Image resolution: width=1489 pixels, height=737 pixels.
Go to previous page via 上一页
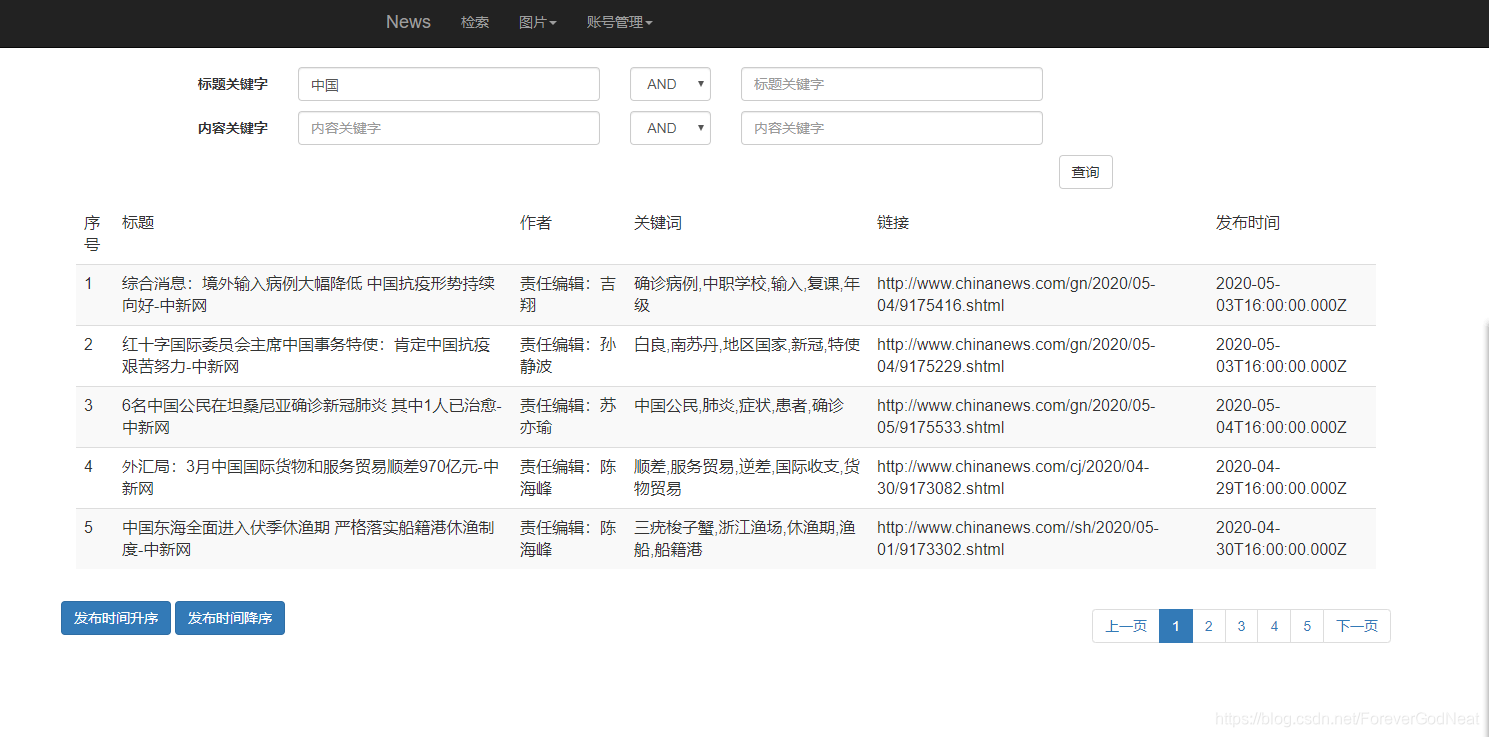tap(1126, 626)
